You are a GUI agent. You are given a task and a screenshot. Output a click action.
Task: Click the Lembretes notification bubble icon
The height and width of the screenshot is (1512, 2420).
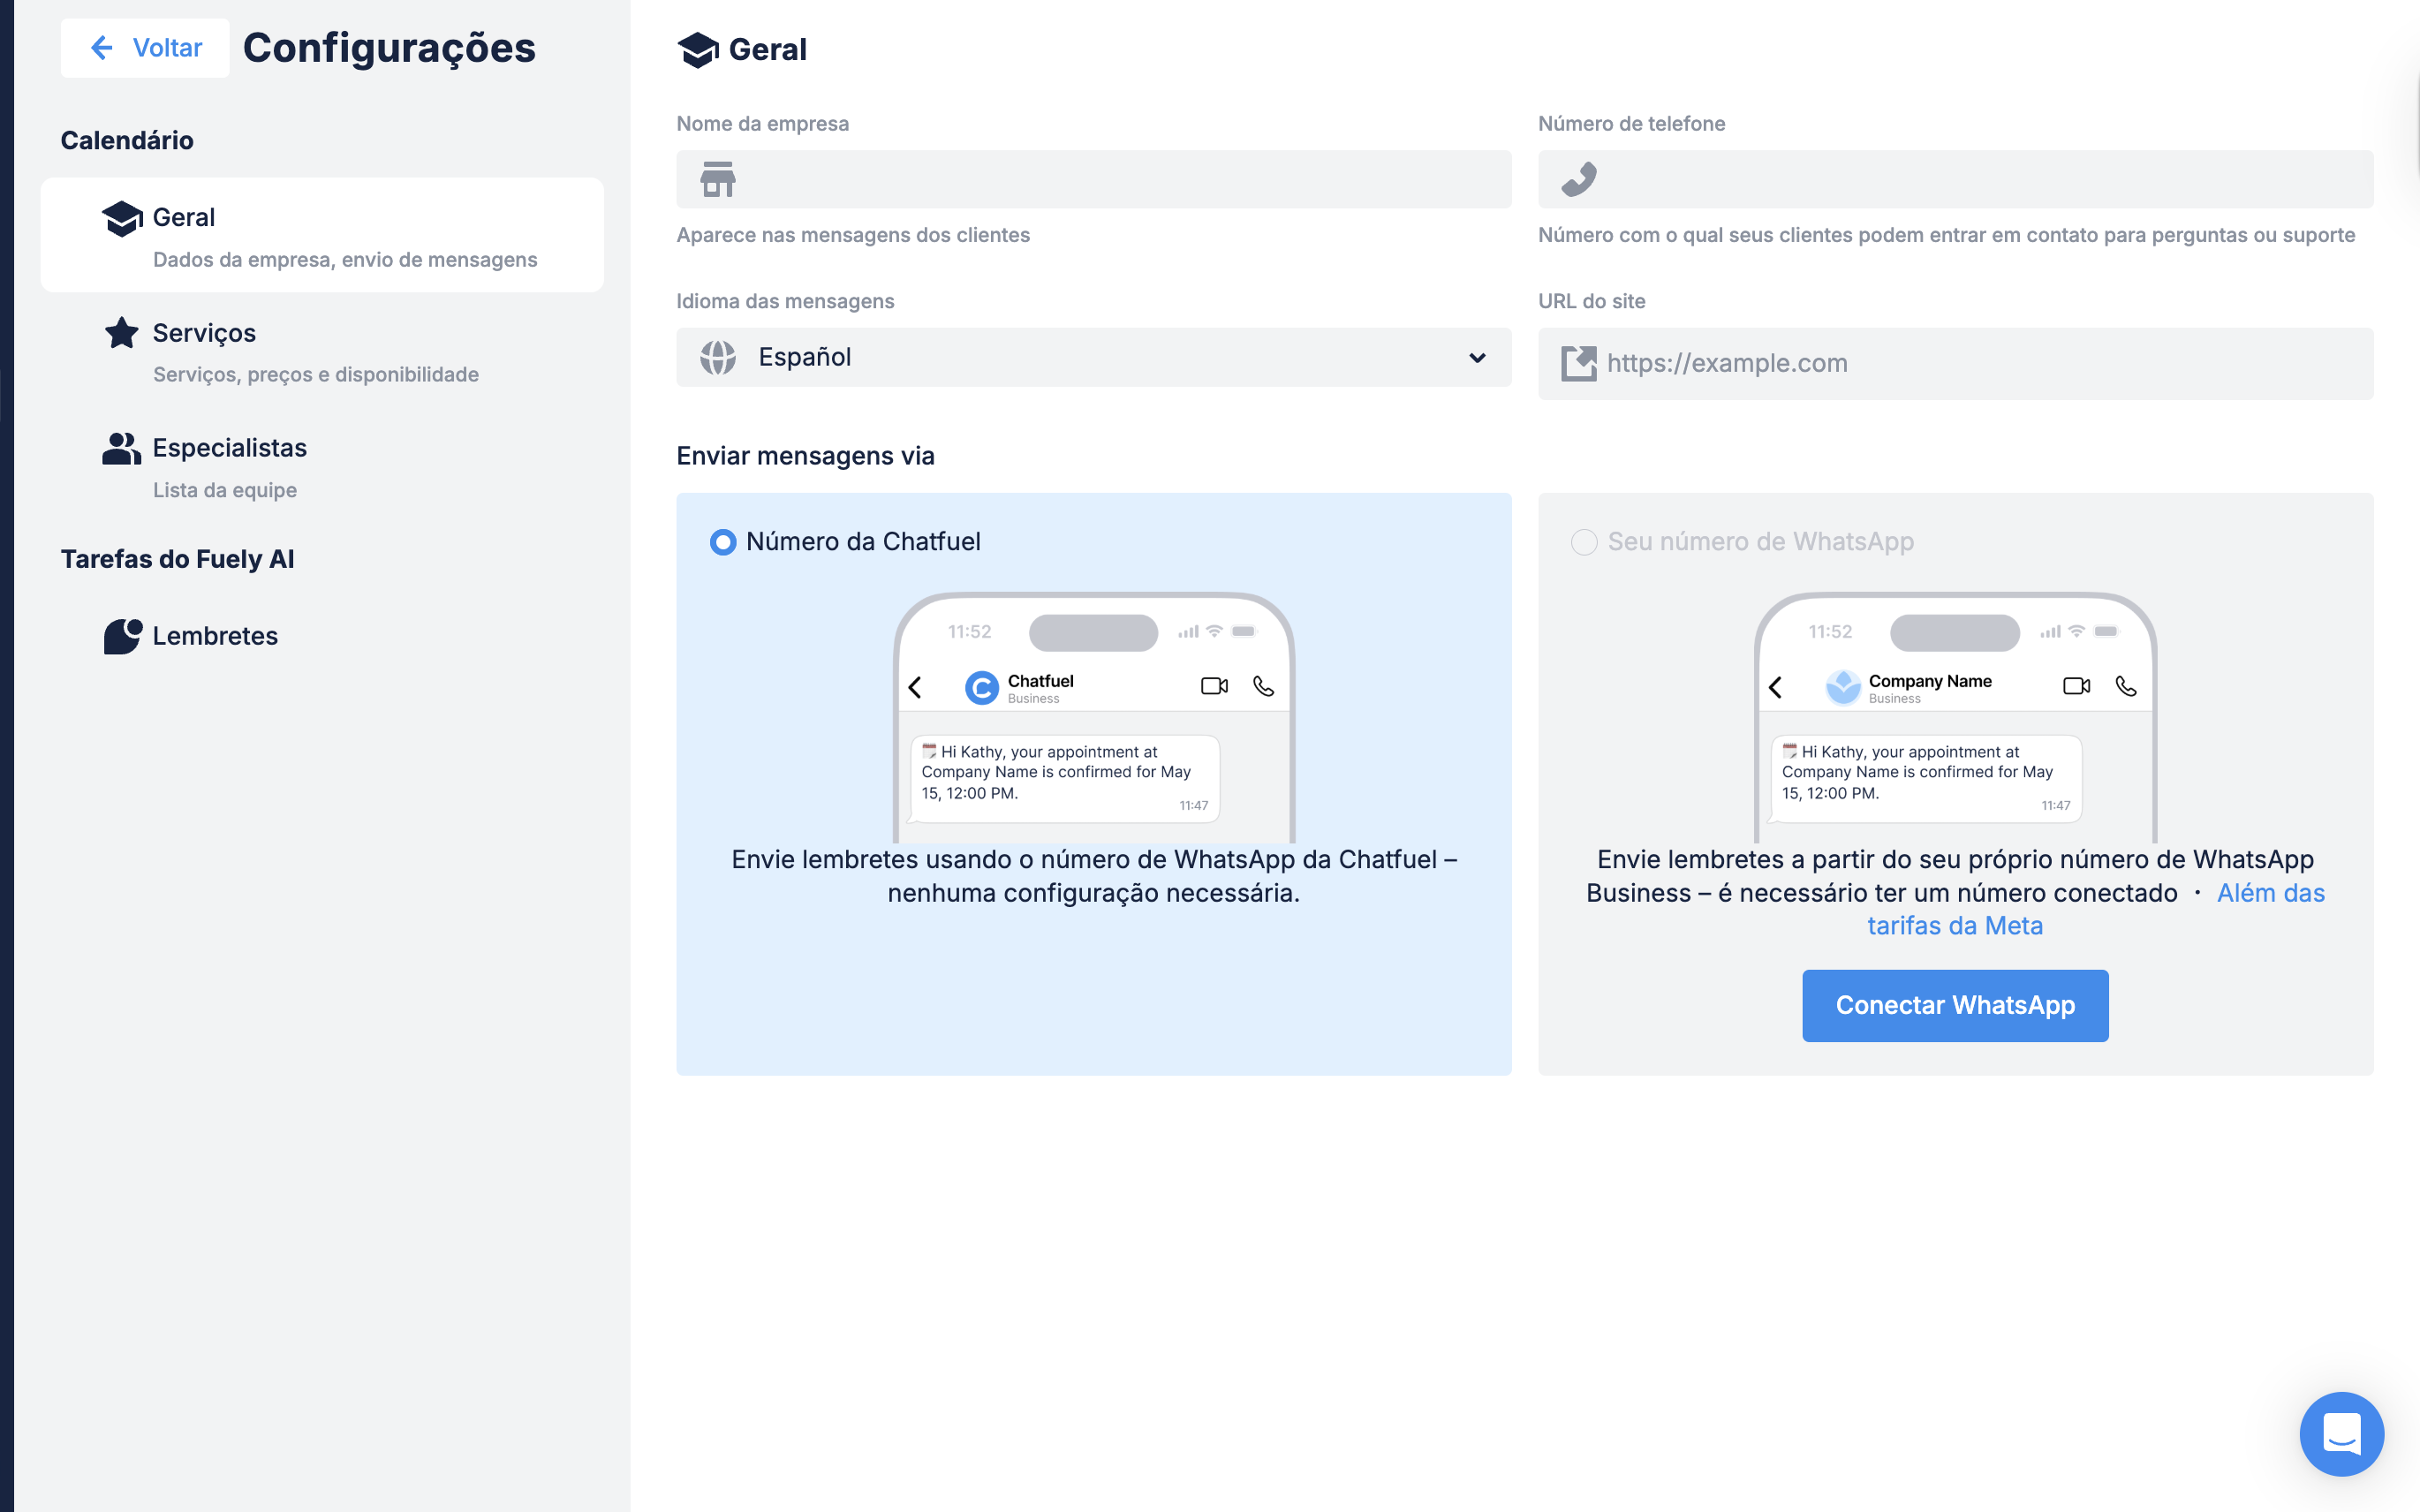point(123,636)
